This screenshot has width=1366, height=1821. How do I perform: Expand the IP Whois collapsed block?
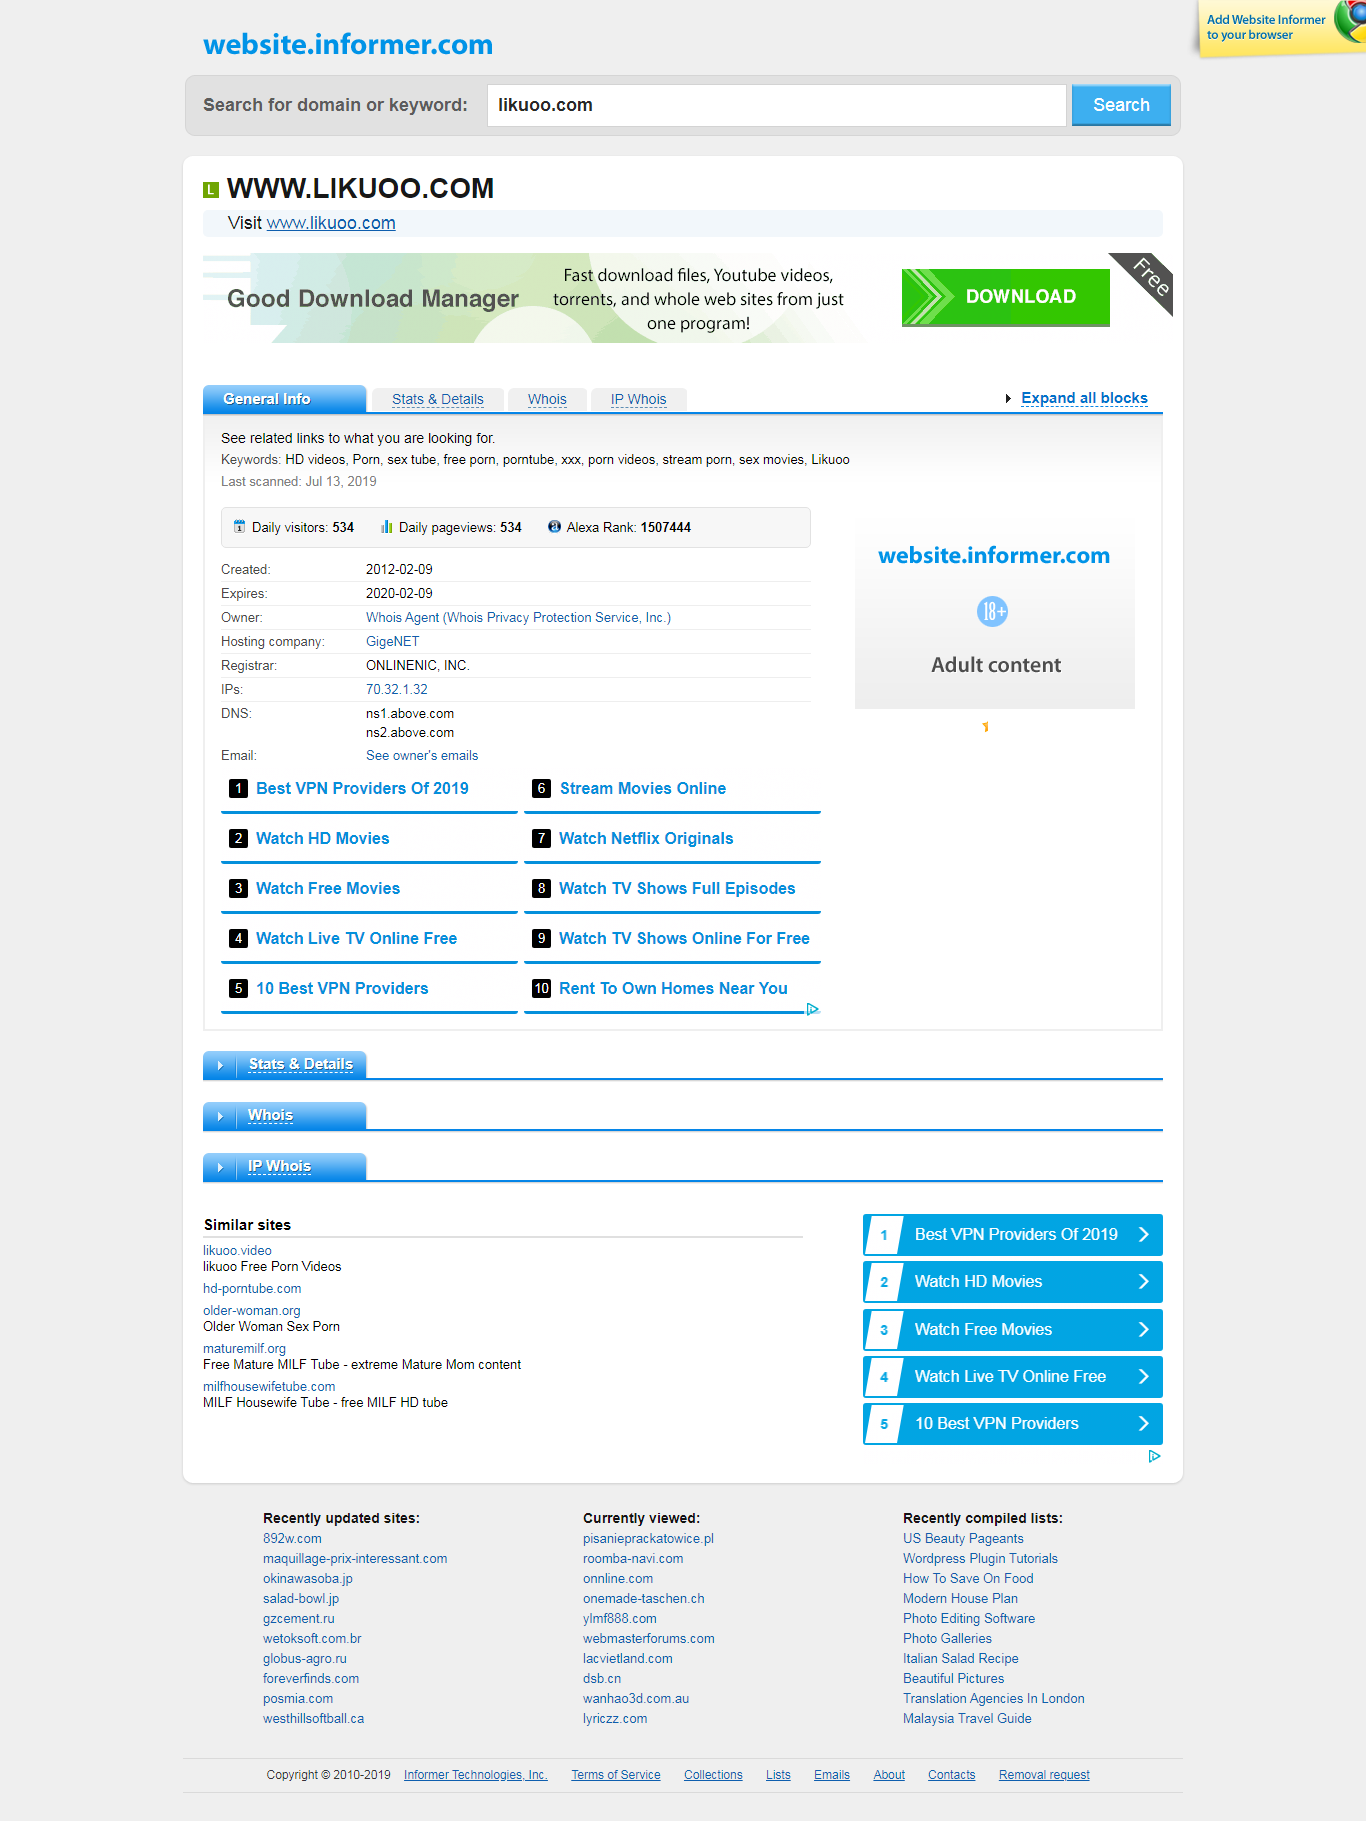pos(285,1166)
